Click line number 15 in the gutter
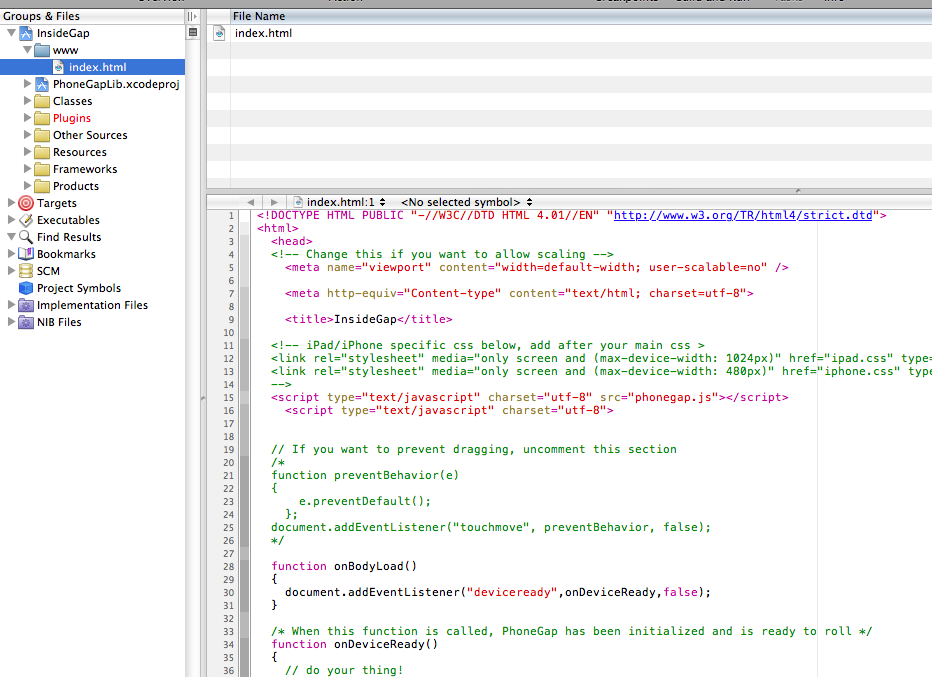Screen dimensions: 932x677 click(x=229, y=398)
